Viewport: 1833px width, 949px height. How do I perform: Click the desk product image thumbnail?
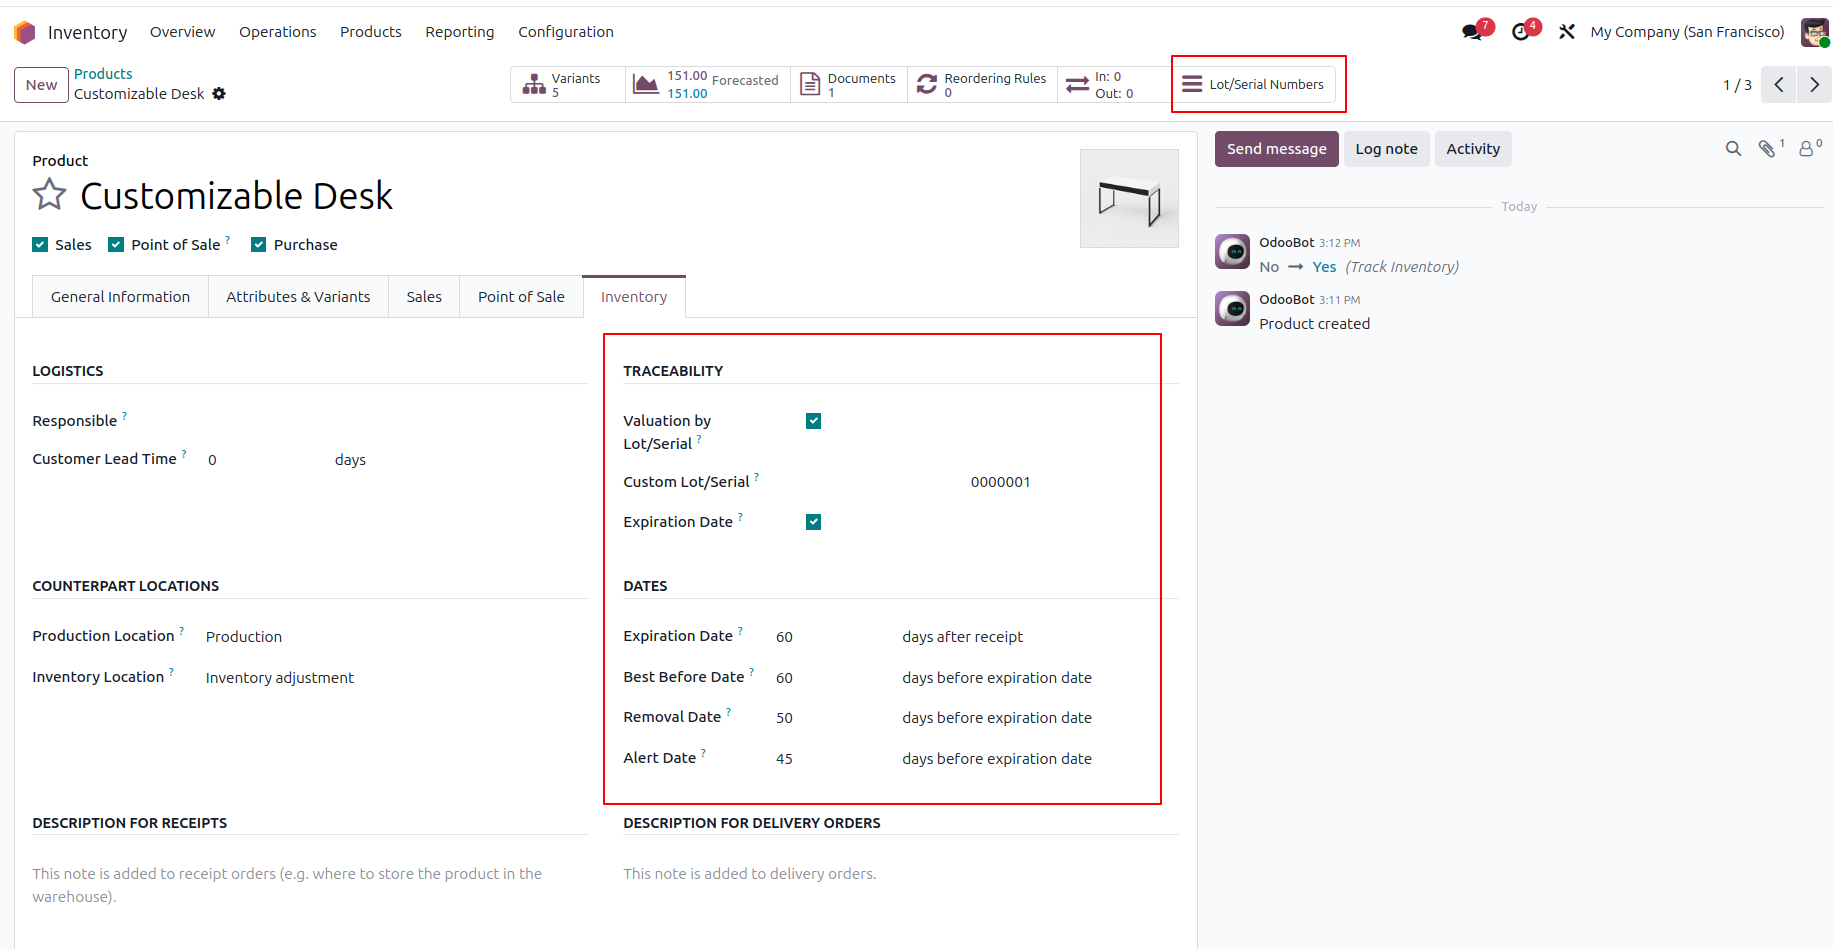[x=1129, y=198]
